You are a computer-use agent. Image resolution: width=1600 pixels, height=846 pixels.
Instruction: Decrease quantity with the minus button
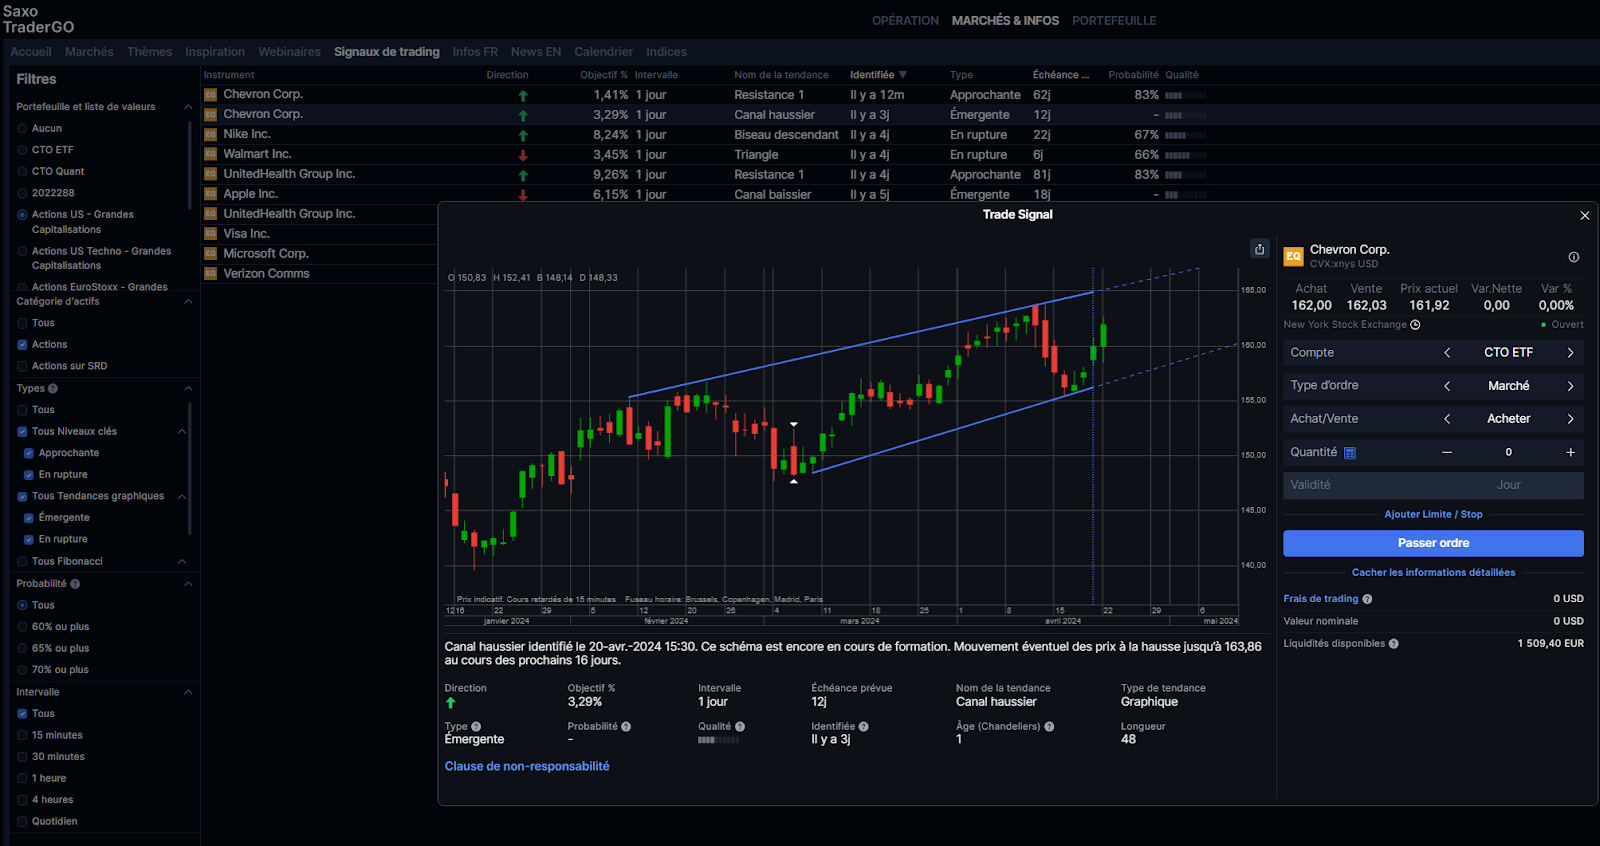tap(1447, 453)
